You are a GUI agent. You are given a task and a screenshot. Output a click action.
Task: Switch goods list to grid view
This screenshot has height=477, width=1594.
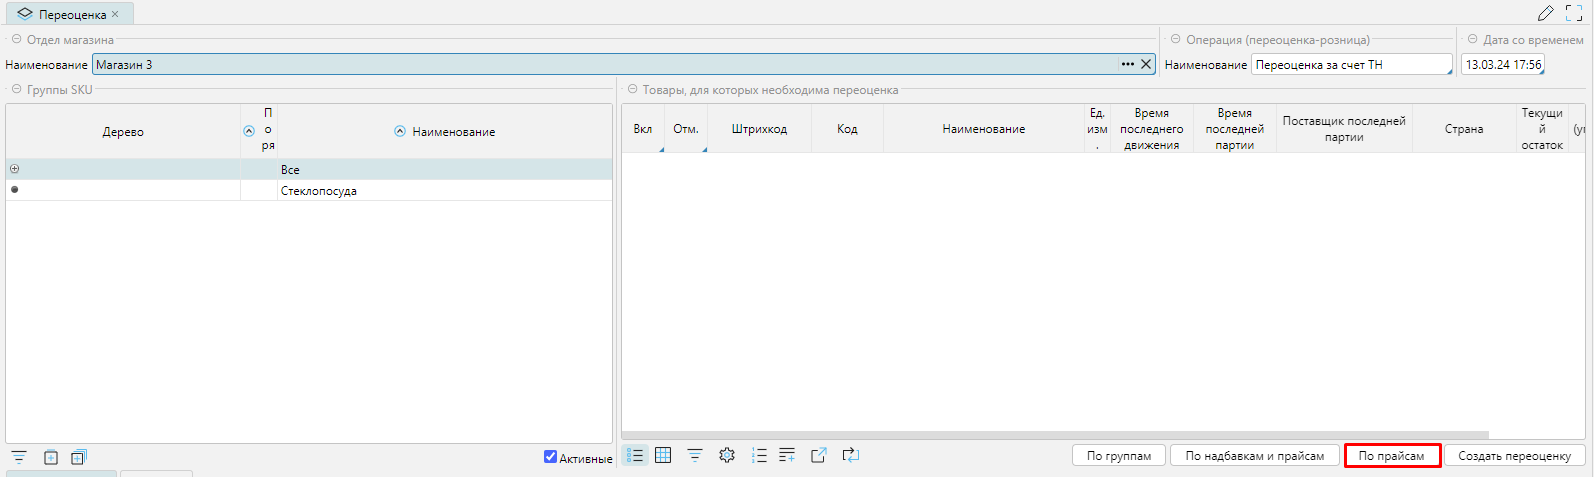tap(663, 455)
